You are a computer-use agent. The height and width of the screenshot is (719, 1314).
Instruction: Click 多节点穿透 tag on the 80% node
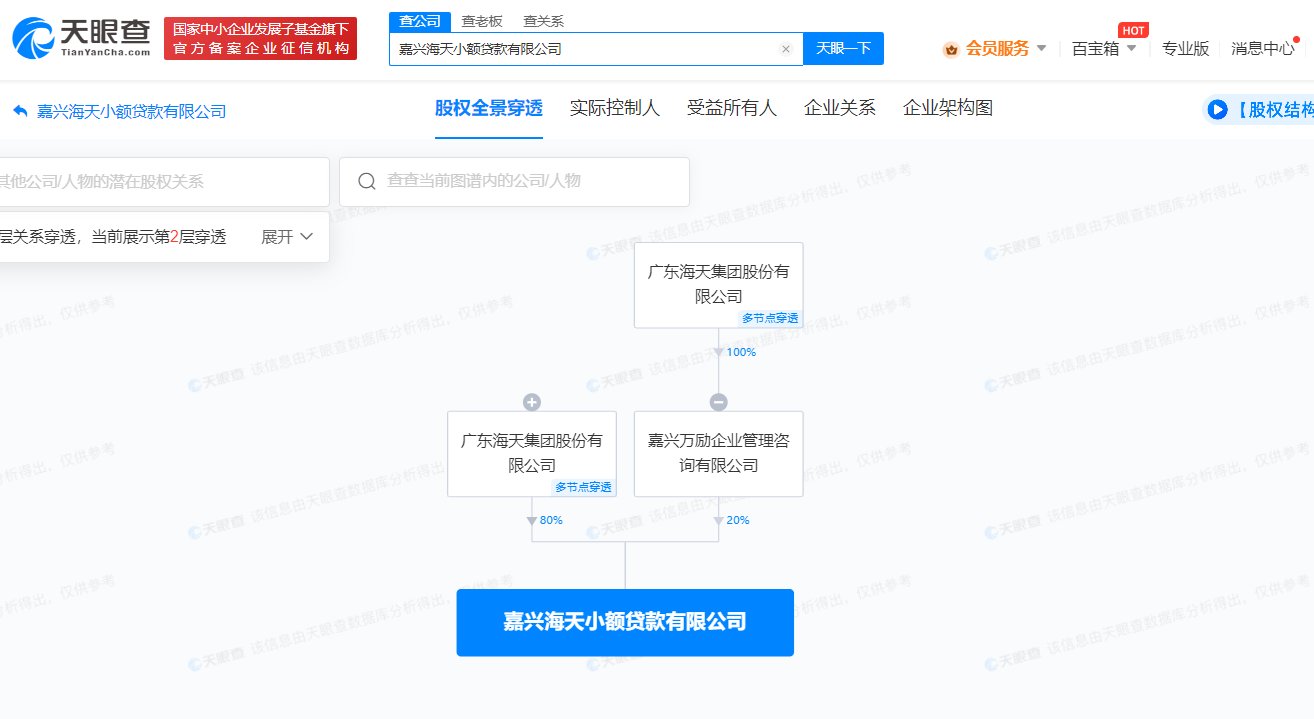(x=583, y=487)
